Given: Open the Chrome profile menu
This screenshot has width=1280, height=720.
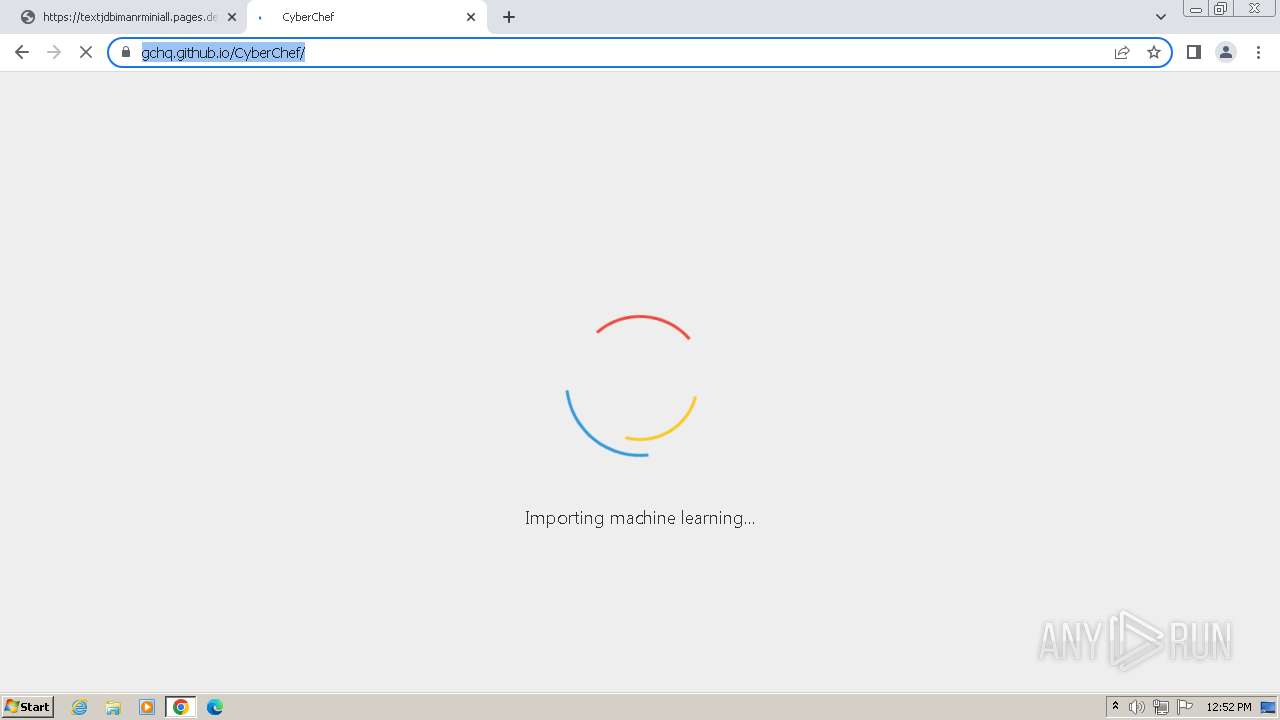Looking at the screenshot, I should click(x=1226, y=52).
